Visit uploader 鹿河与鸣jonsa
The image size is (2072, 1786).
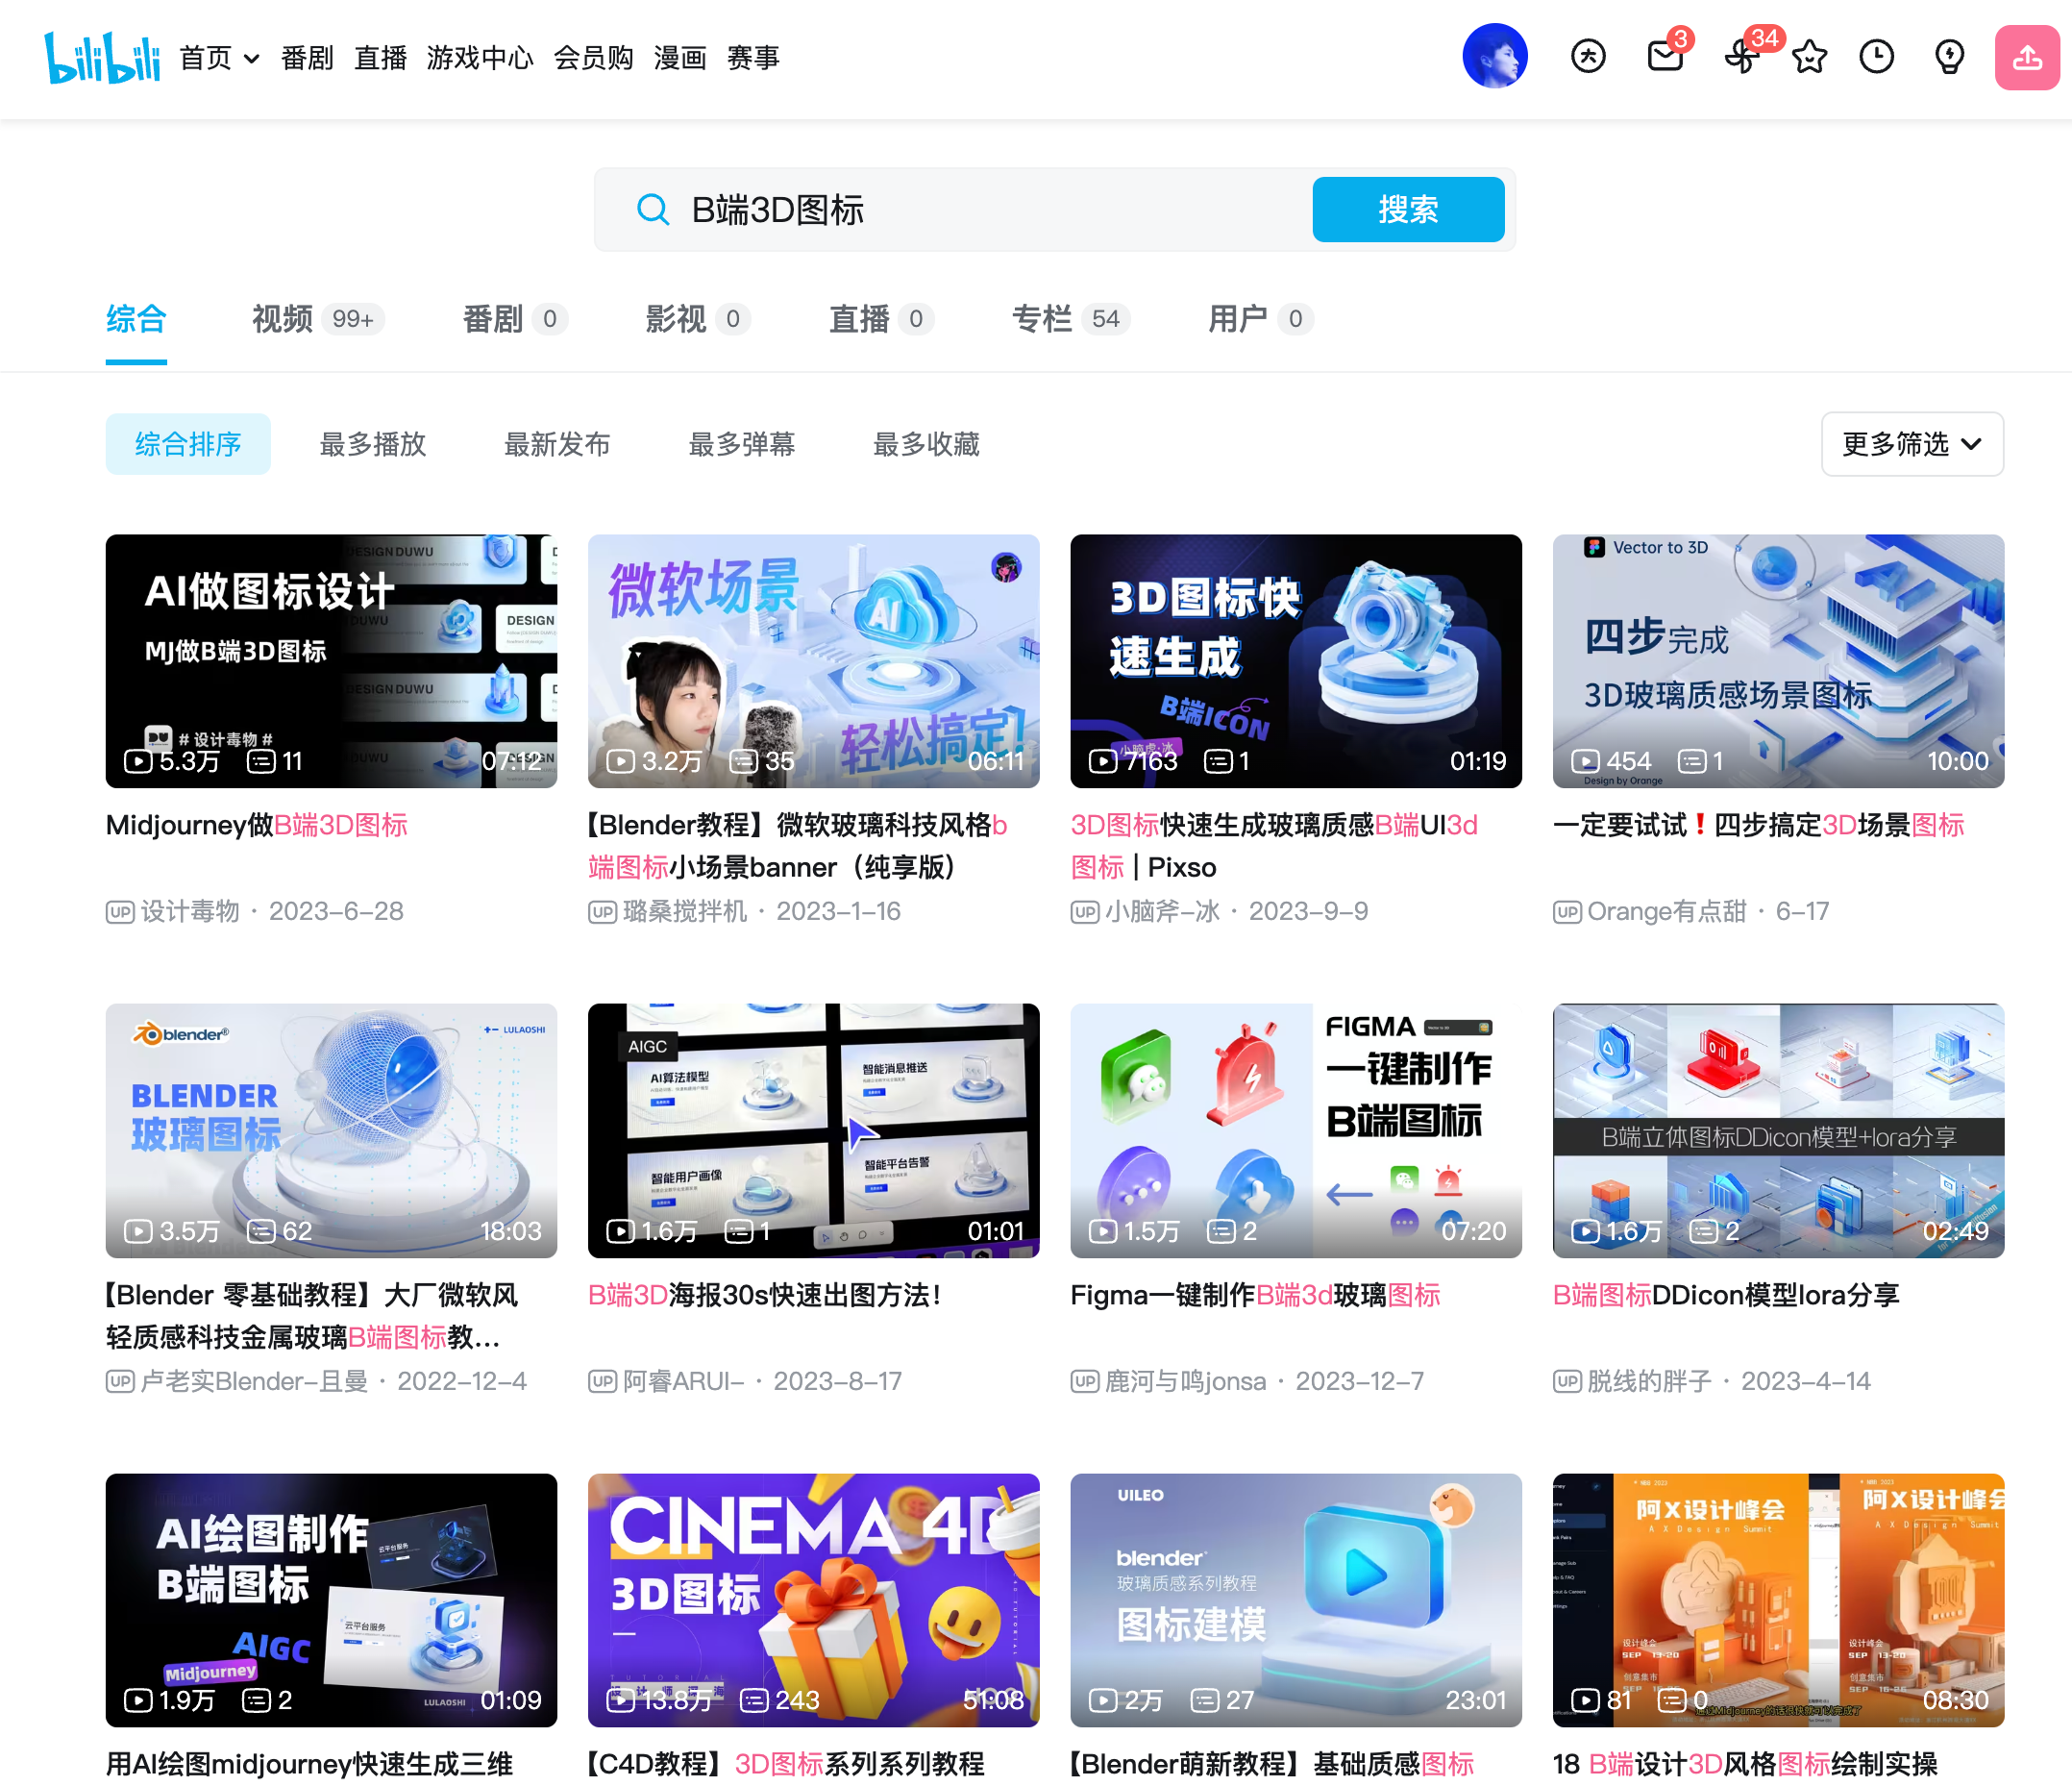(1185, 1381)
